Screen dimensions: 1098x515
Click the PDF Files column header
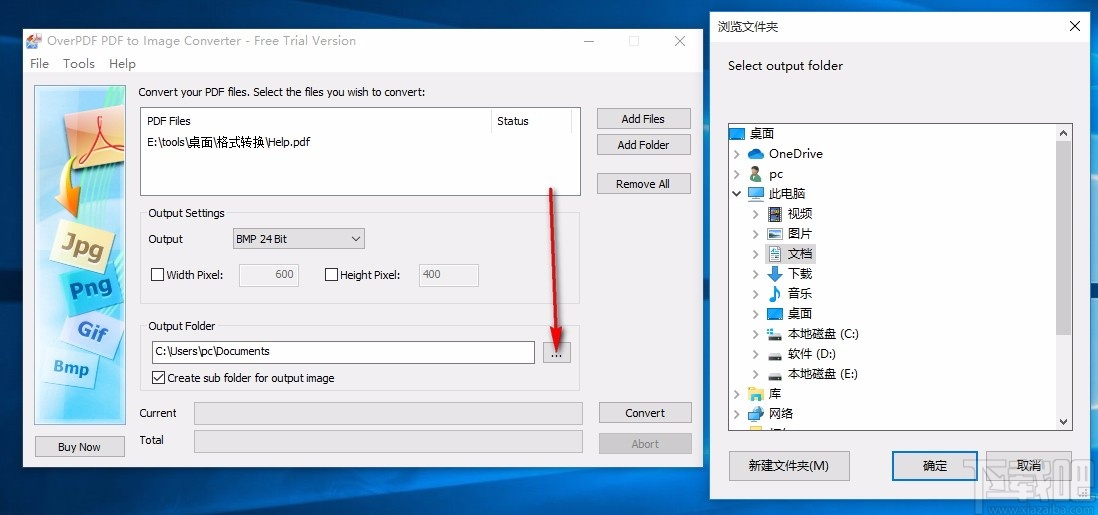tap(317, 121)
